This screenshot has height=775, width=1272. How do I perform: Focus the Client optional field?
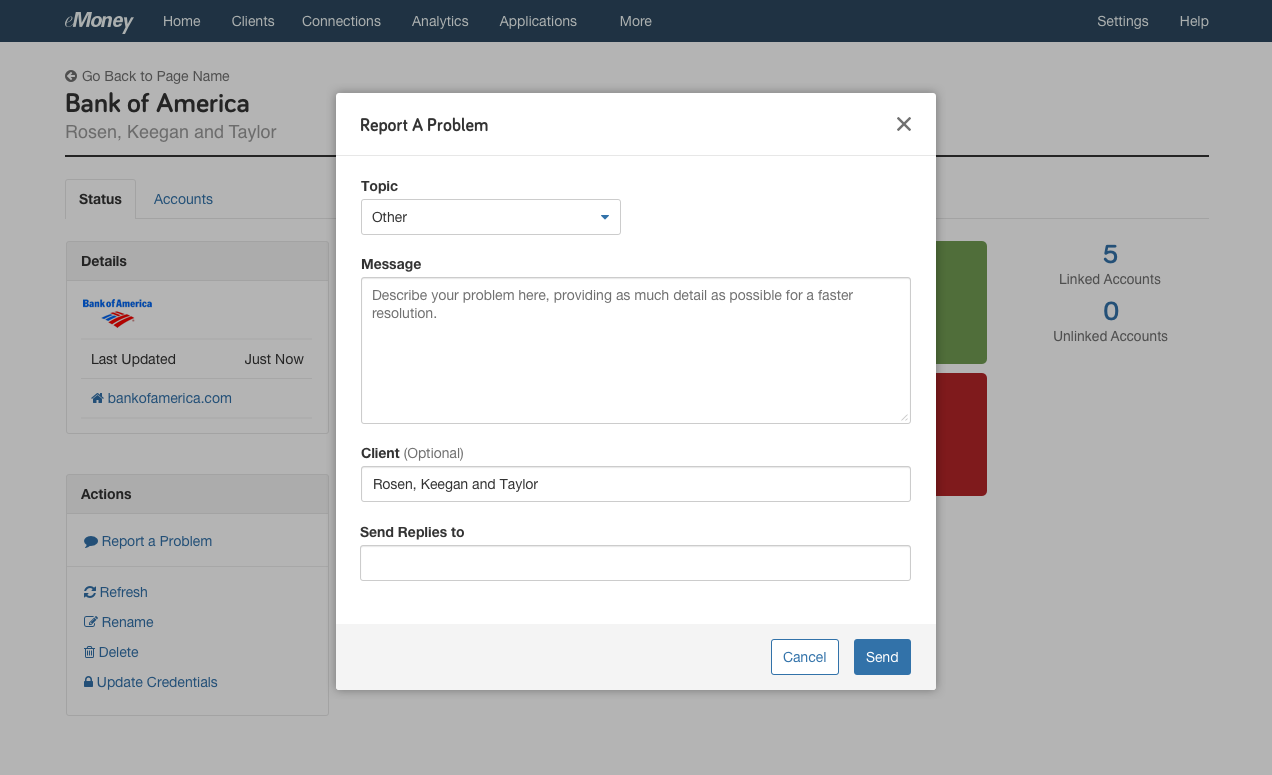[636, 484]
